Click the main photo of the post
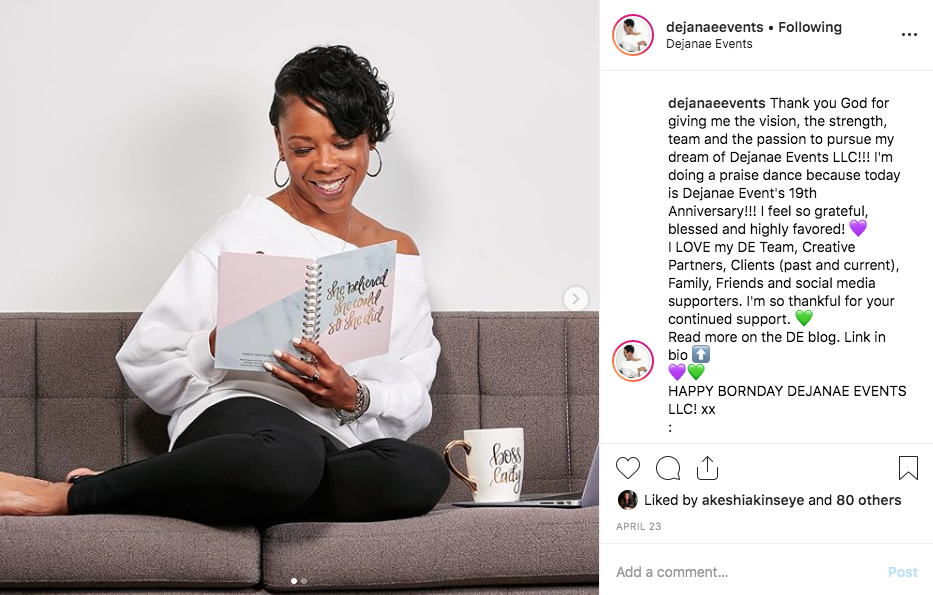This screenshot has width=933, height=595. coord(299,298)
